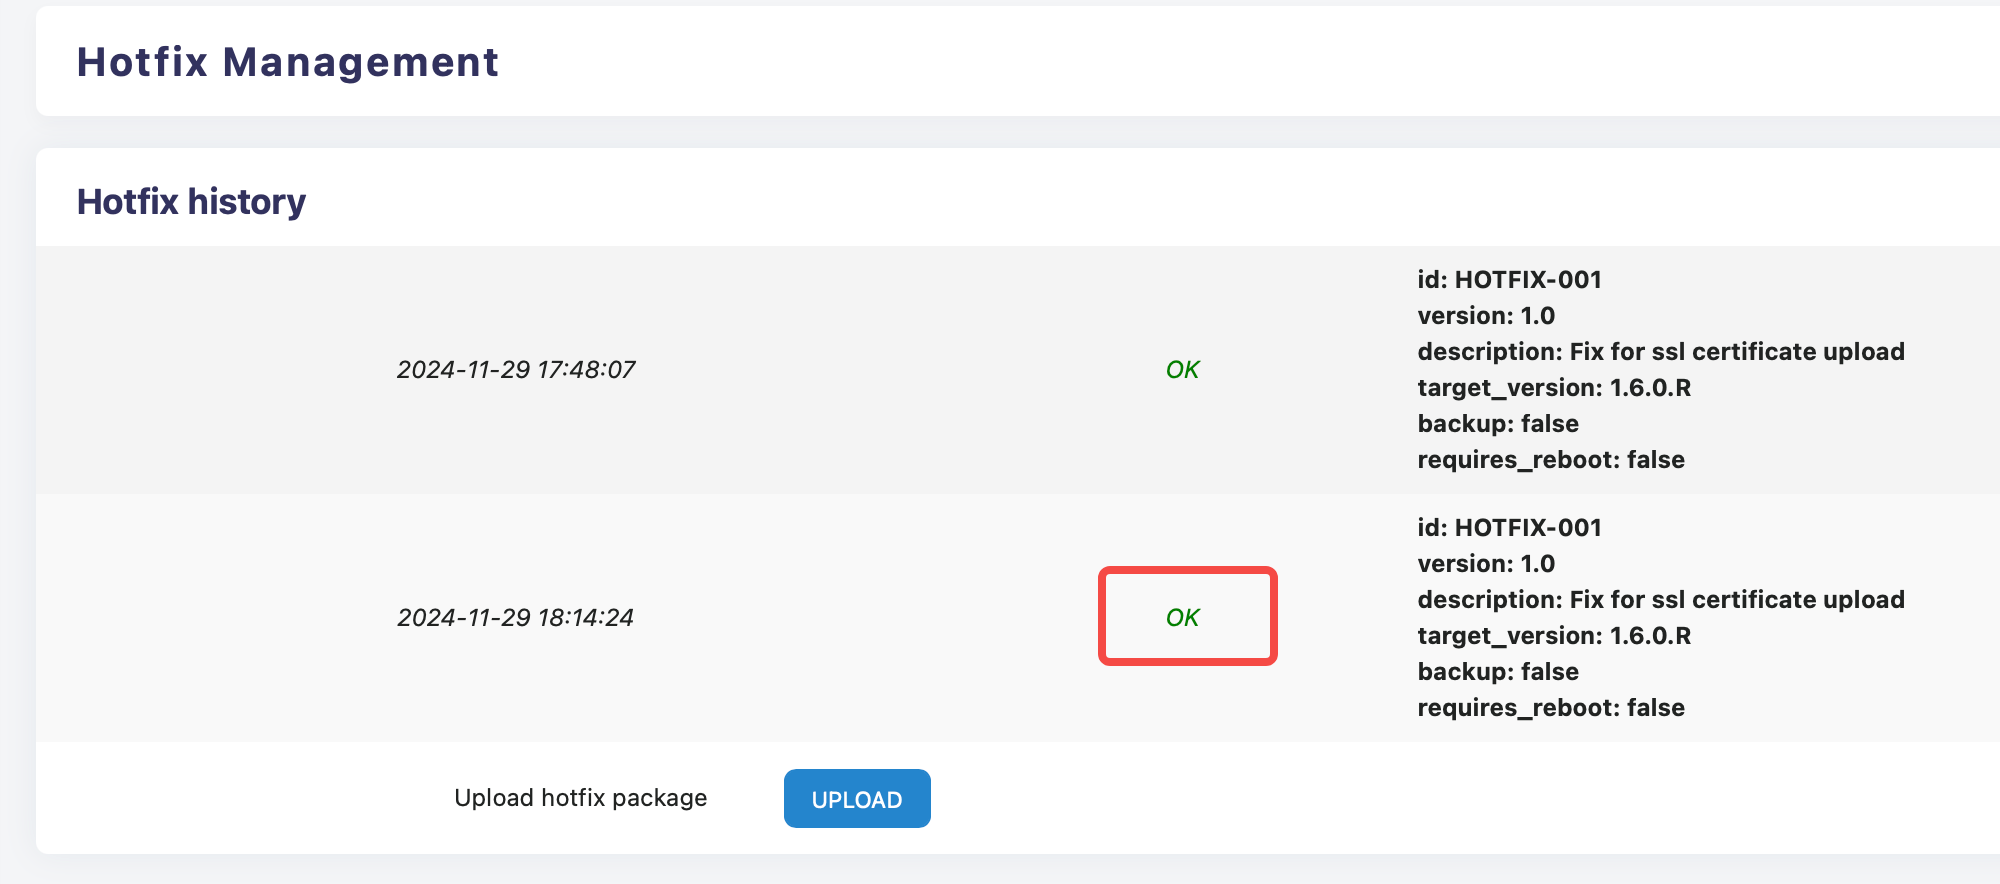Click requires_reboot: false in the 17:48:07 entry

click(1551, 460)
